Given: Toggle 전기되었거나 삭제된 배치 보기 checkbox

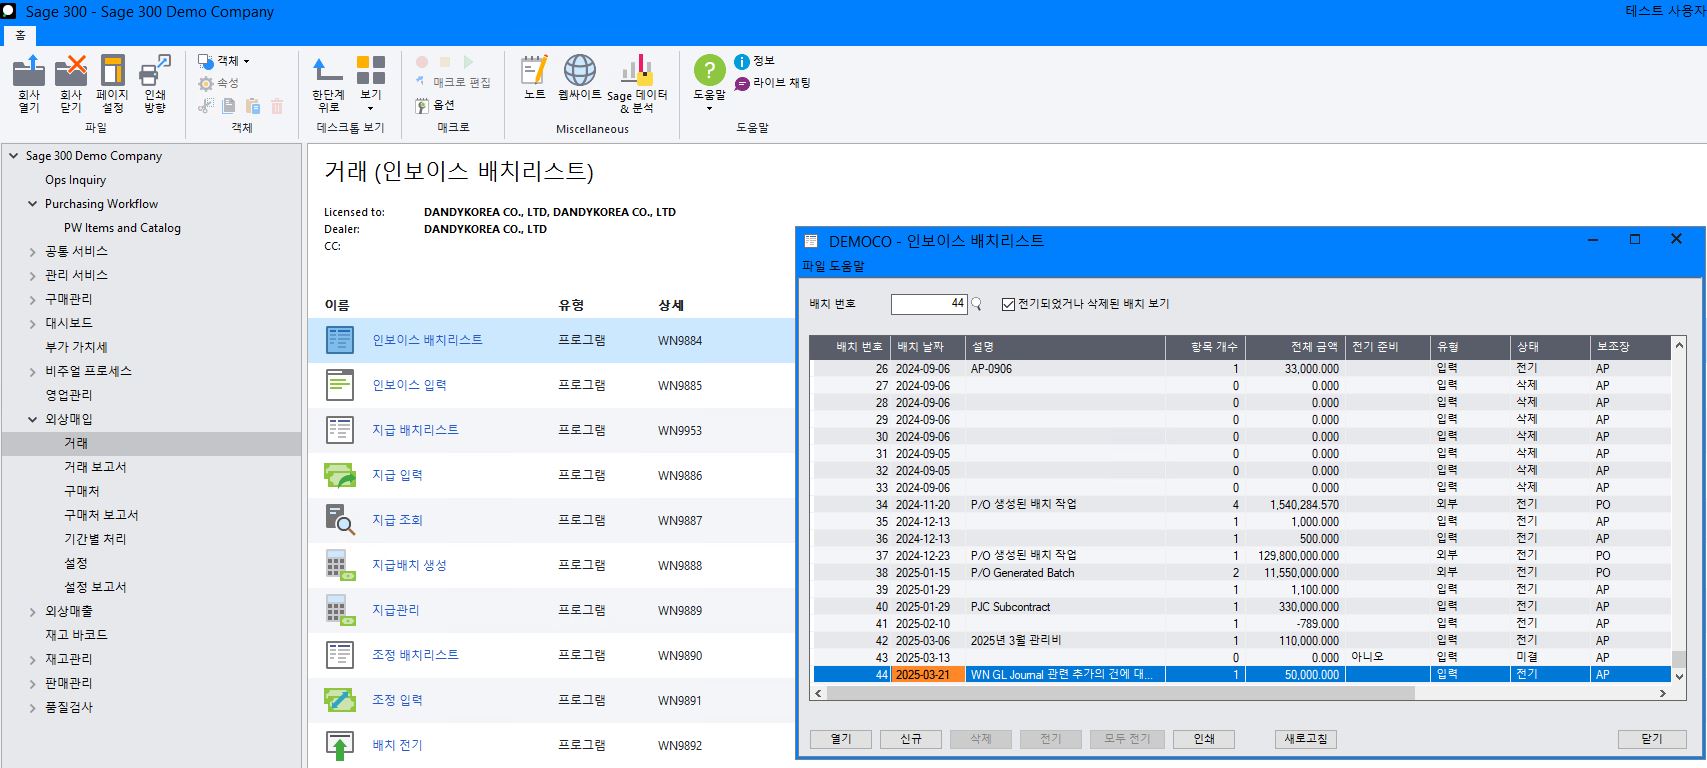Looking at the screenshot, I should point(1008,304).
